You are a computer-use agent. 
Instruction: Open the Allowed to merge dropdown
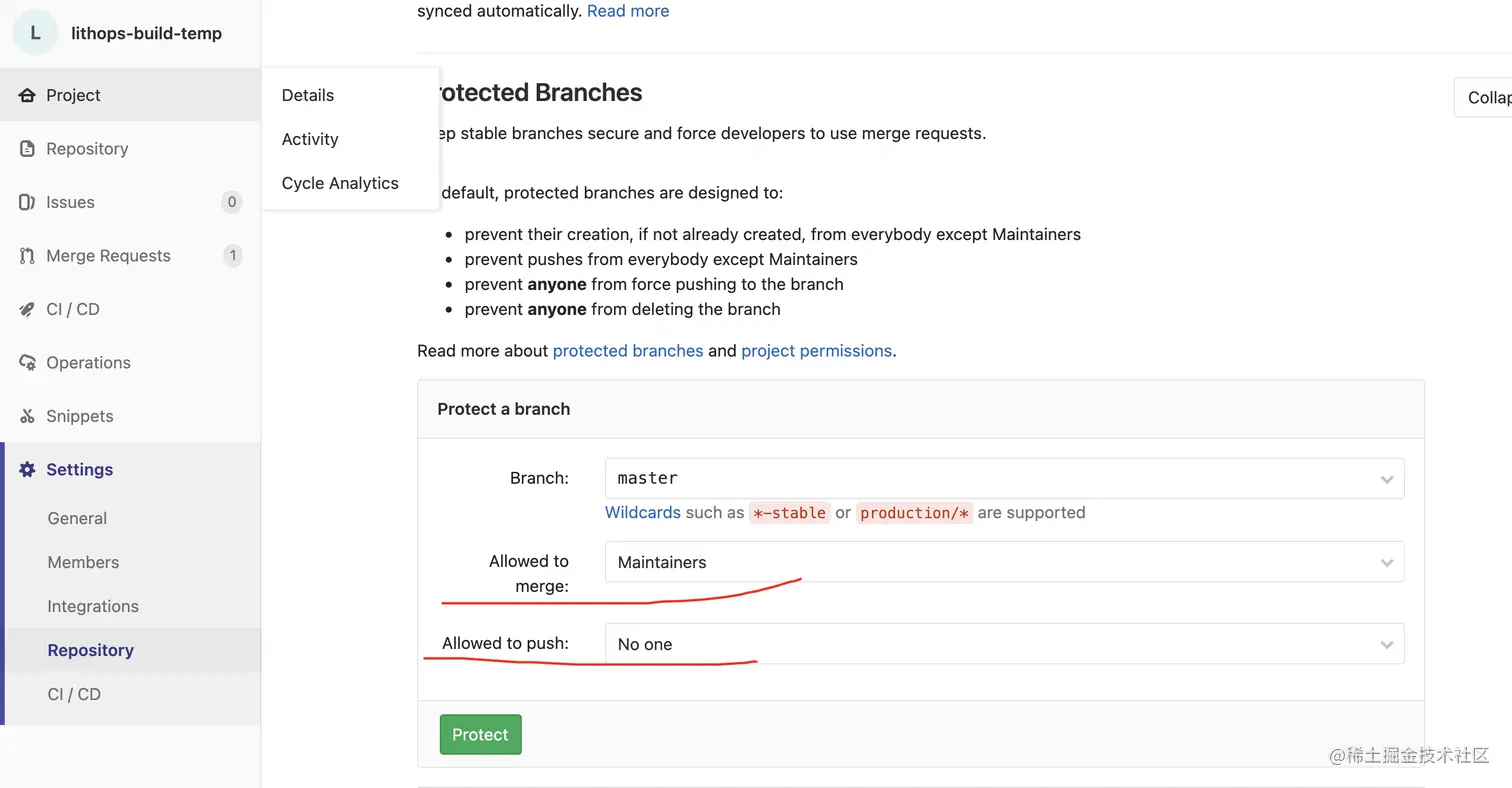coord(1004,562)
